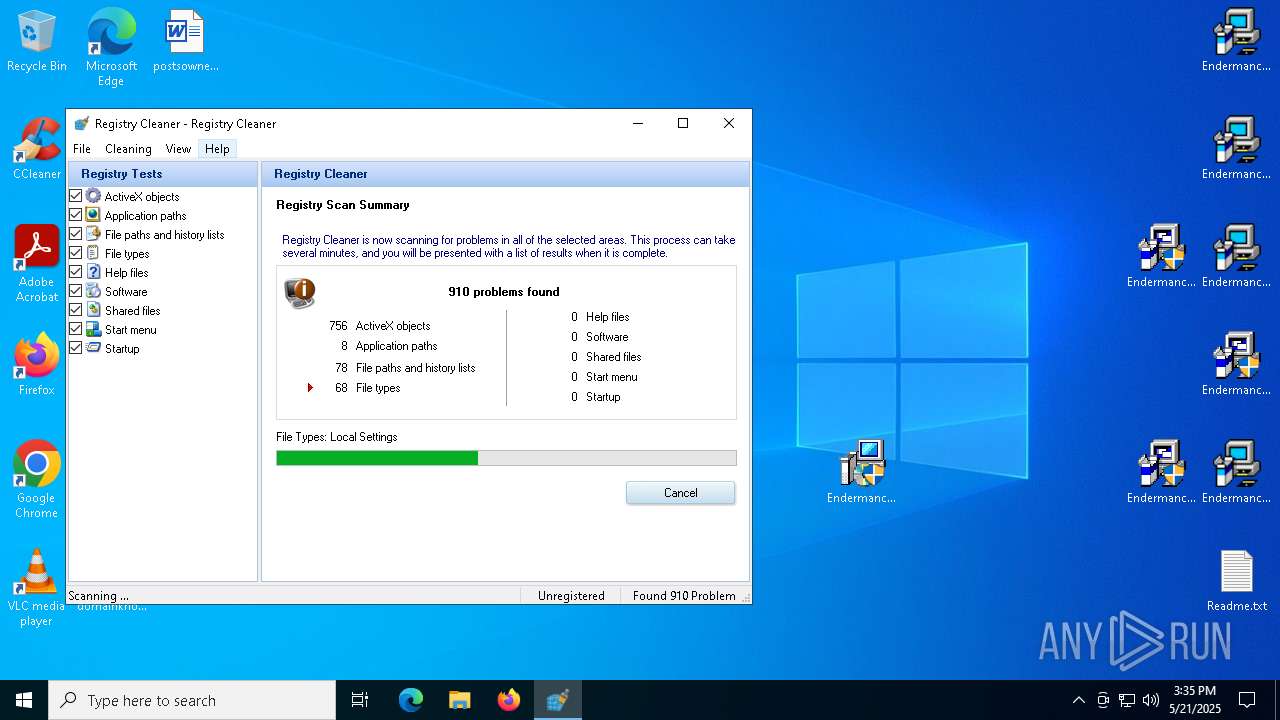The height and width of the screenshot is (720, 1280).
Task: Cancel the registry scan
Action: pyautogui.click(x=680, y=493)
